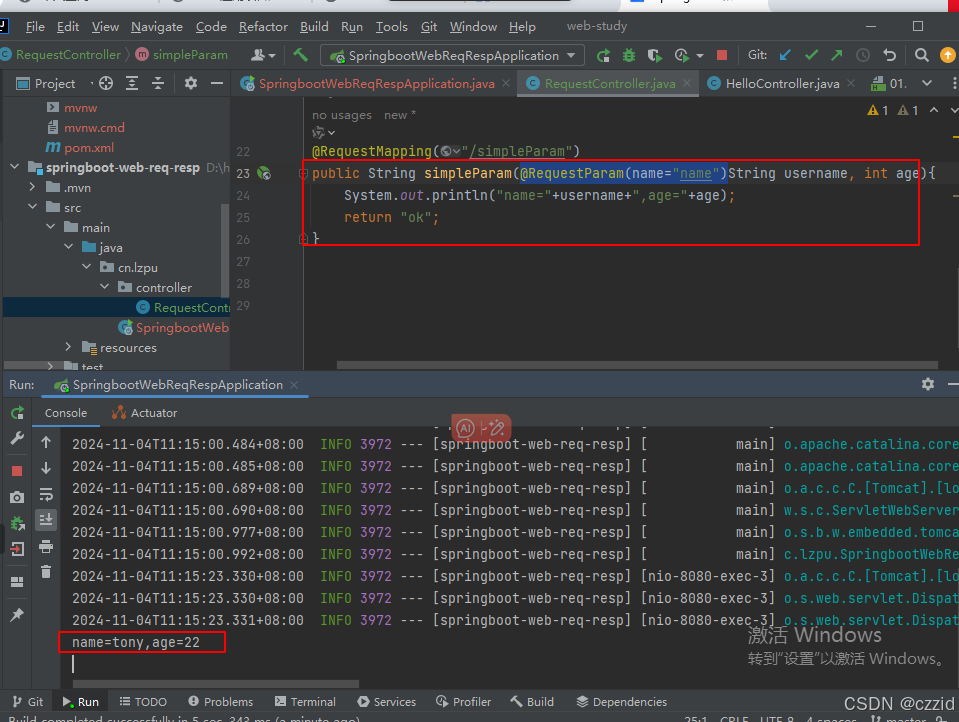Open Profiler tool window
This screenshot has height=722, width=959.
pos(463,702)
